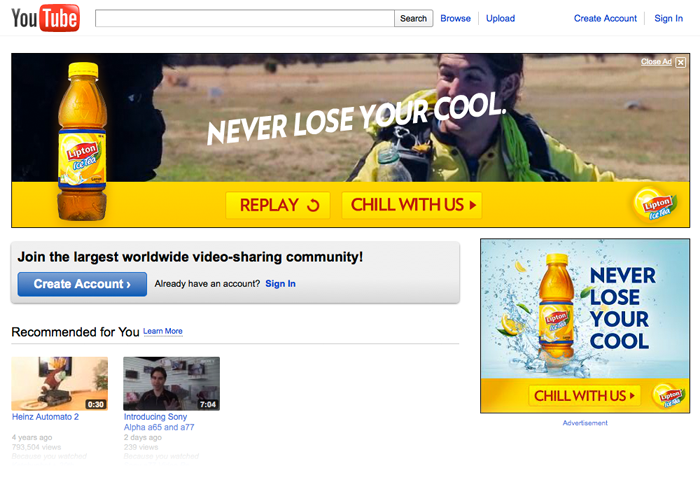Click CHILL WITH US in the banner ad
Screen dimensions: 700x500
pyautogui.click(x=412, y=205)
